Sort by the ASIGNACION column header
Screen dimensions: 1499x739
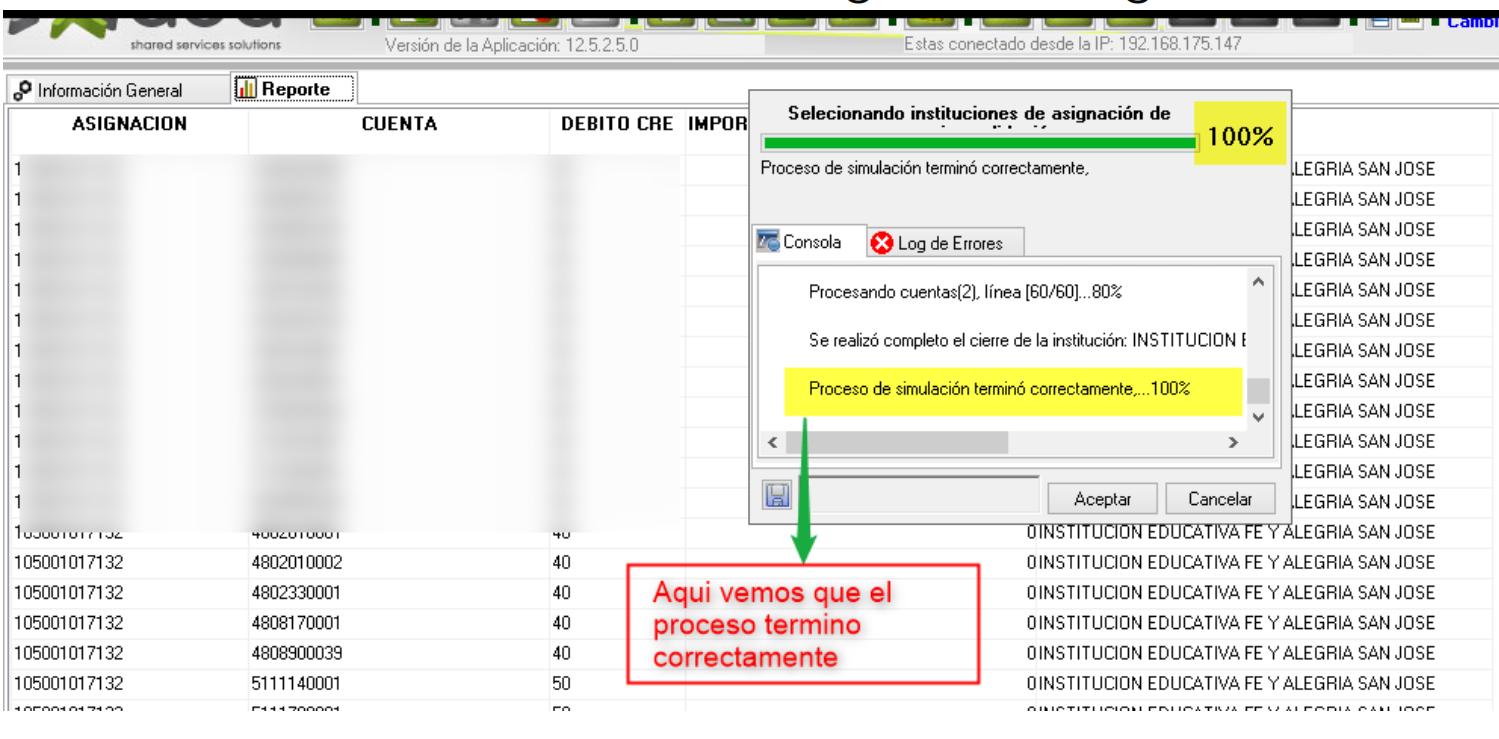point(129,125)
